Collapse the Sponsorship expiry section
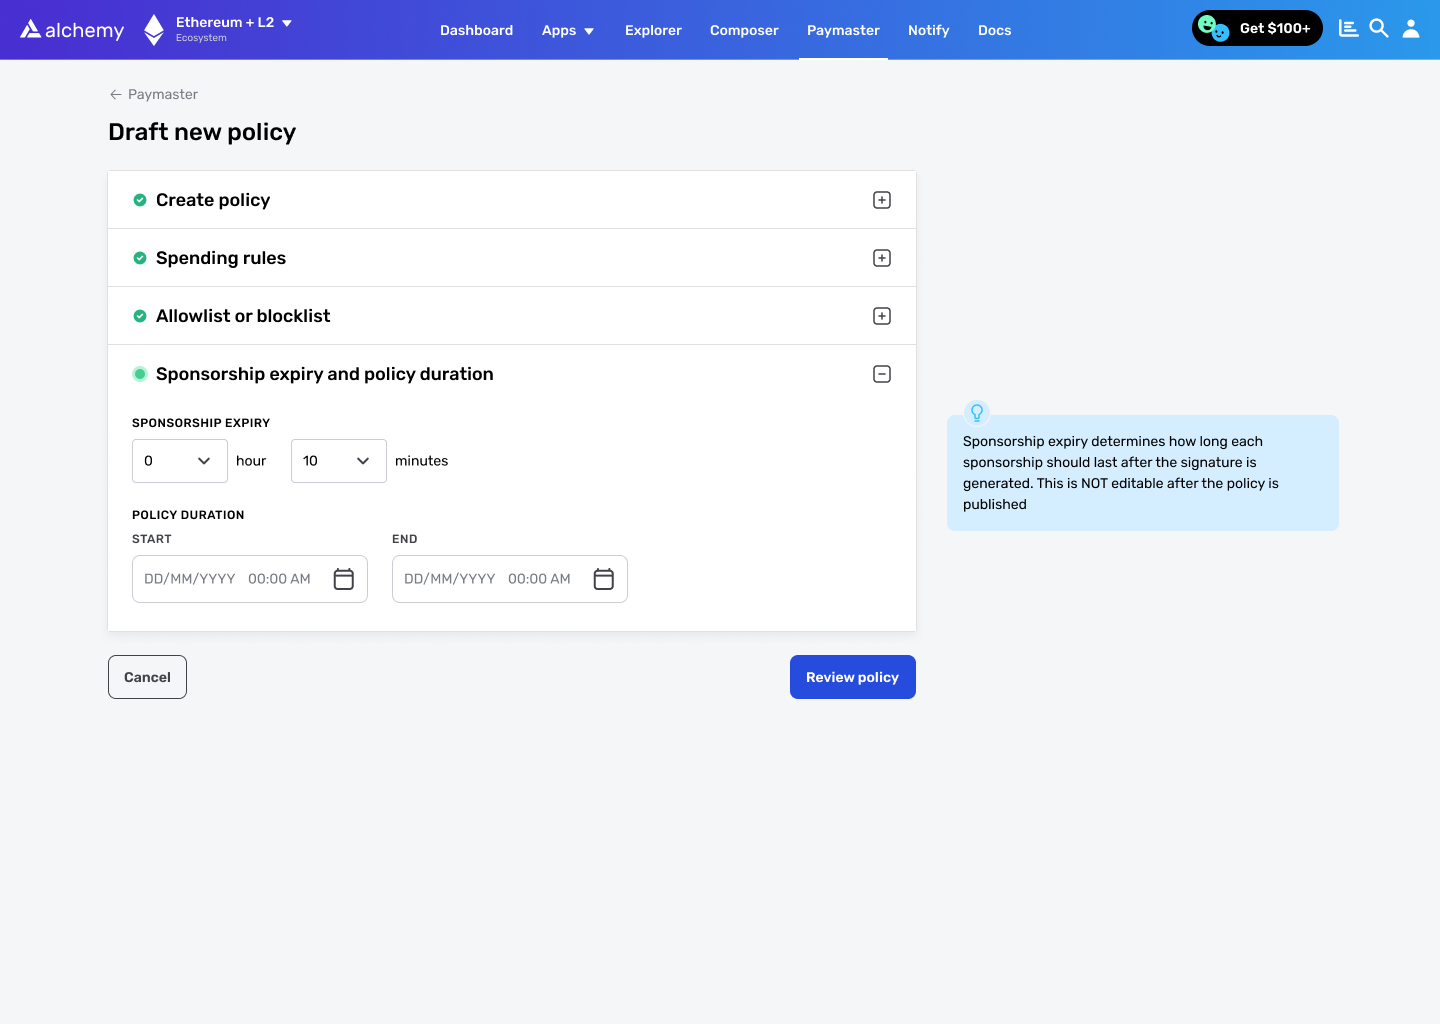 click(x=882, y=374)
